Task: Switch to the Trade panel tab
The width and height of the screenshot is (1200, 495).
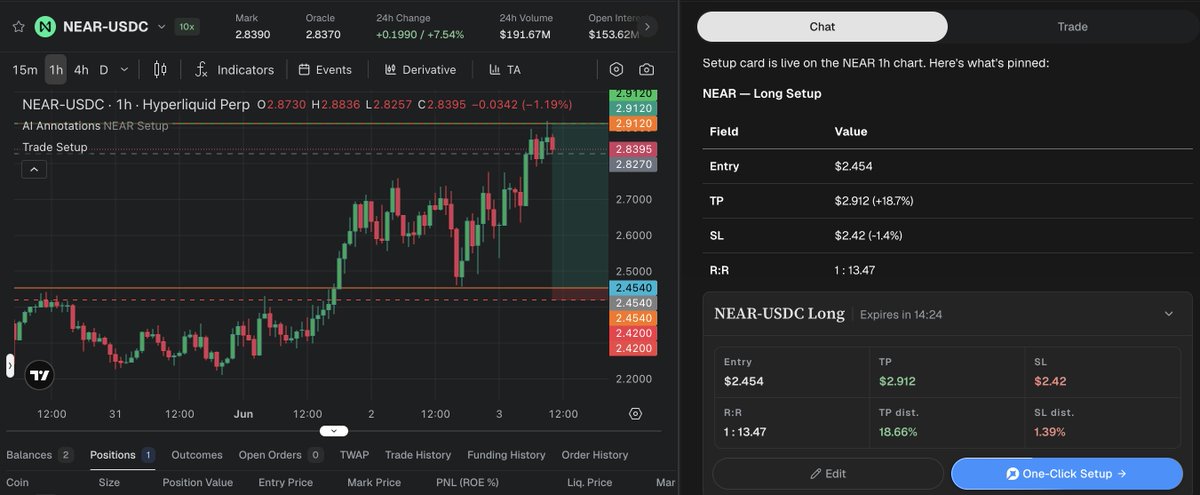Action: click(1072, 27)
